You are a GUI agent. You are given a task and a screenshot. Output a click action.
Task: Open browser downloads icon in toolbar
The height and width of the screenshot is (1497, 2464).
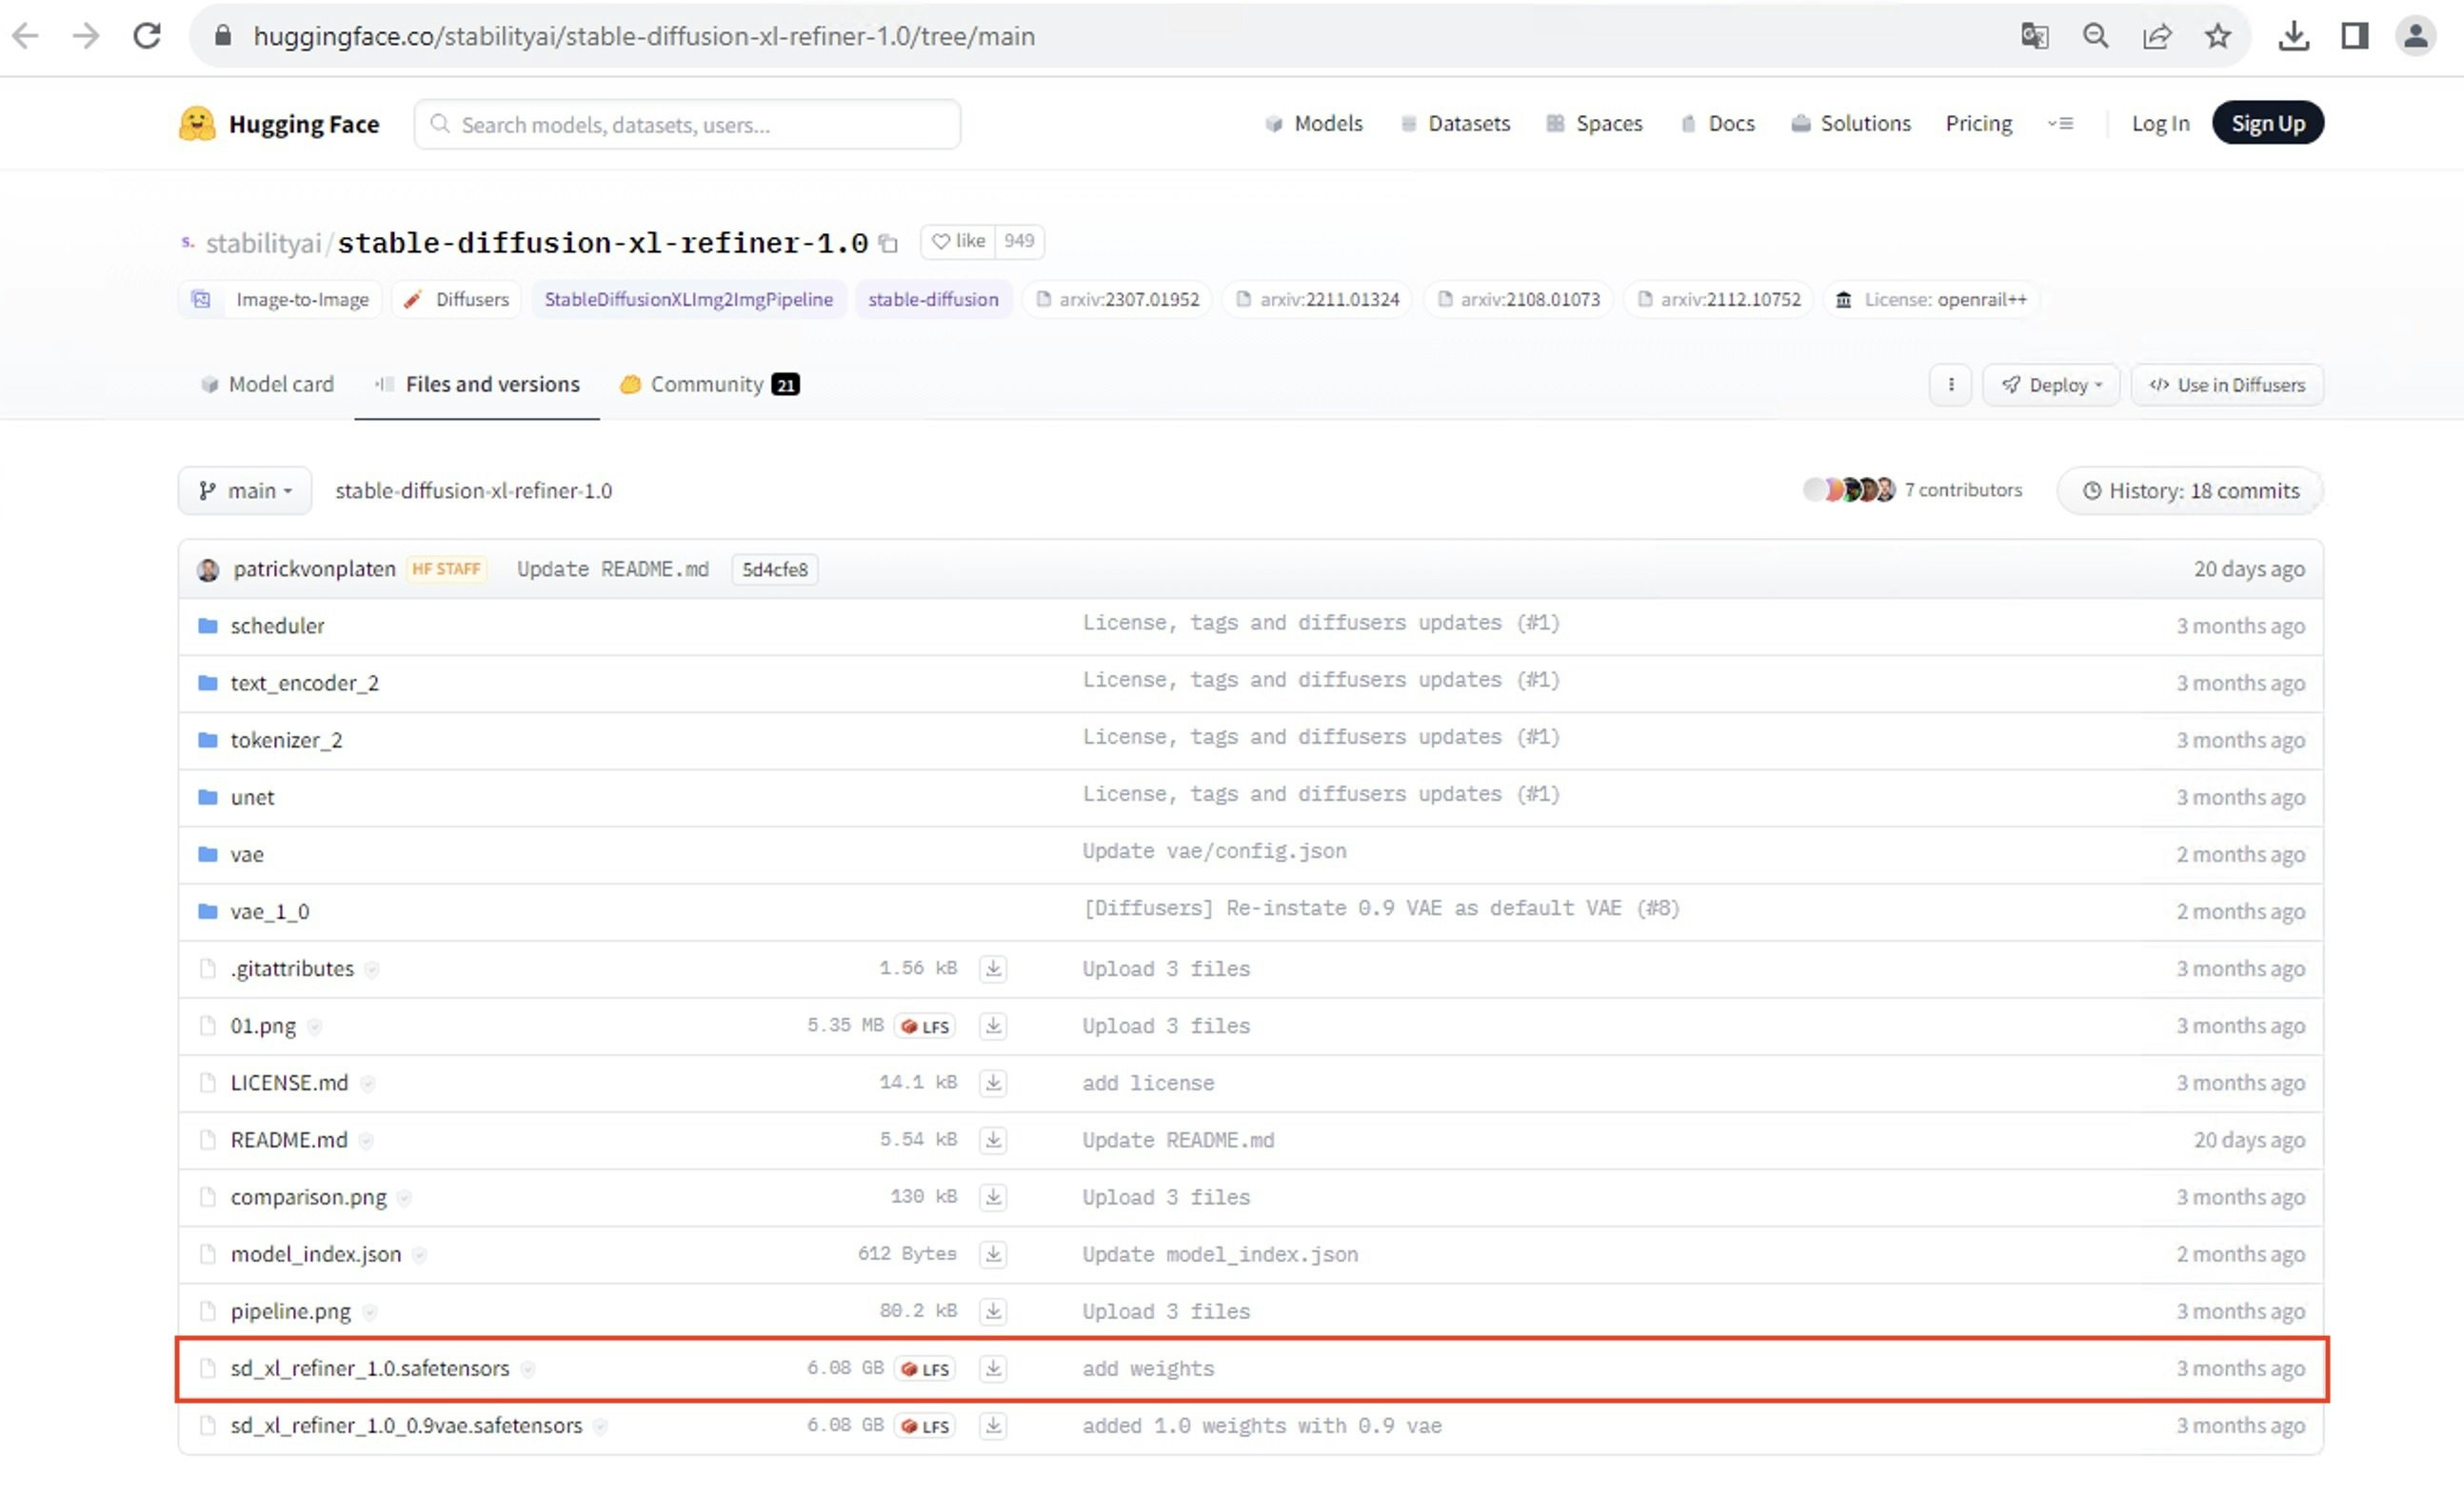[x=2293, y=37]
